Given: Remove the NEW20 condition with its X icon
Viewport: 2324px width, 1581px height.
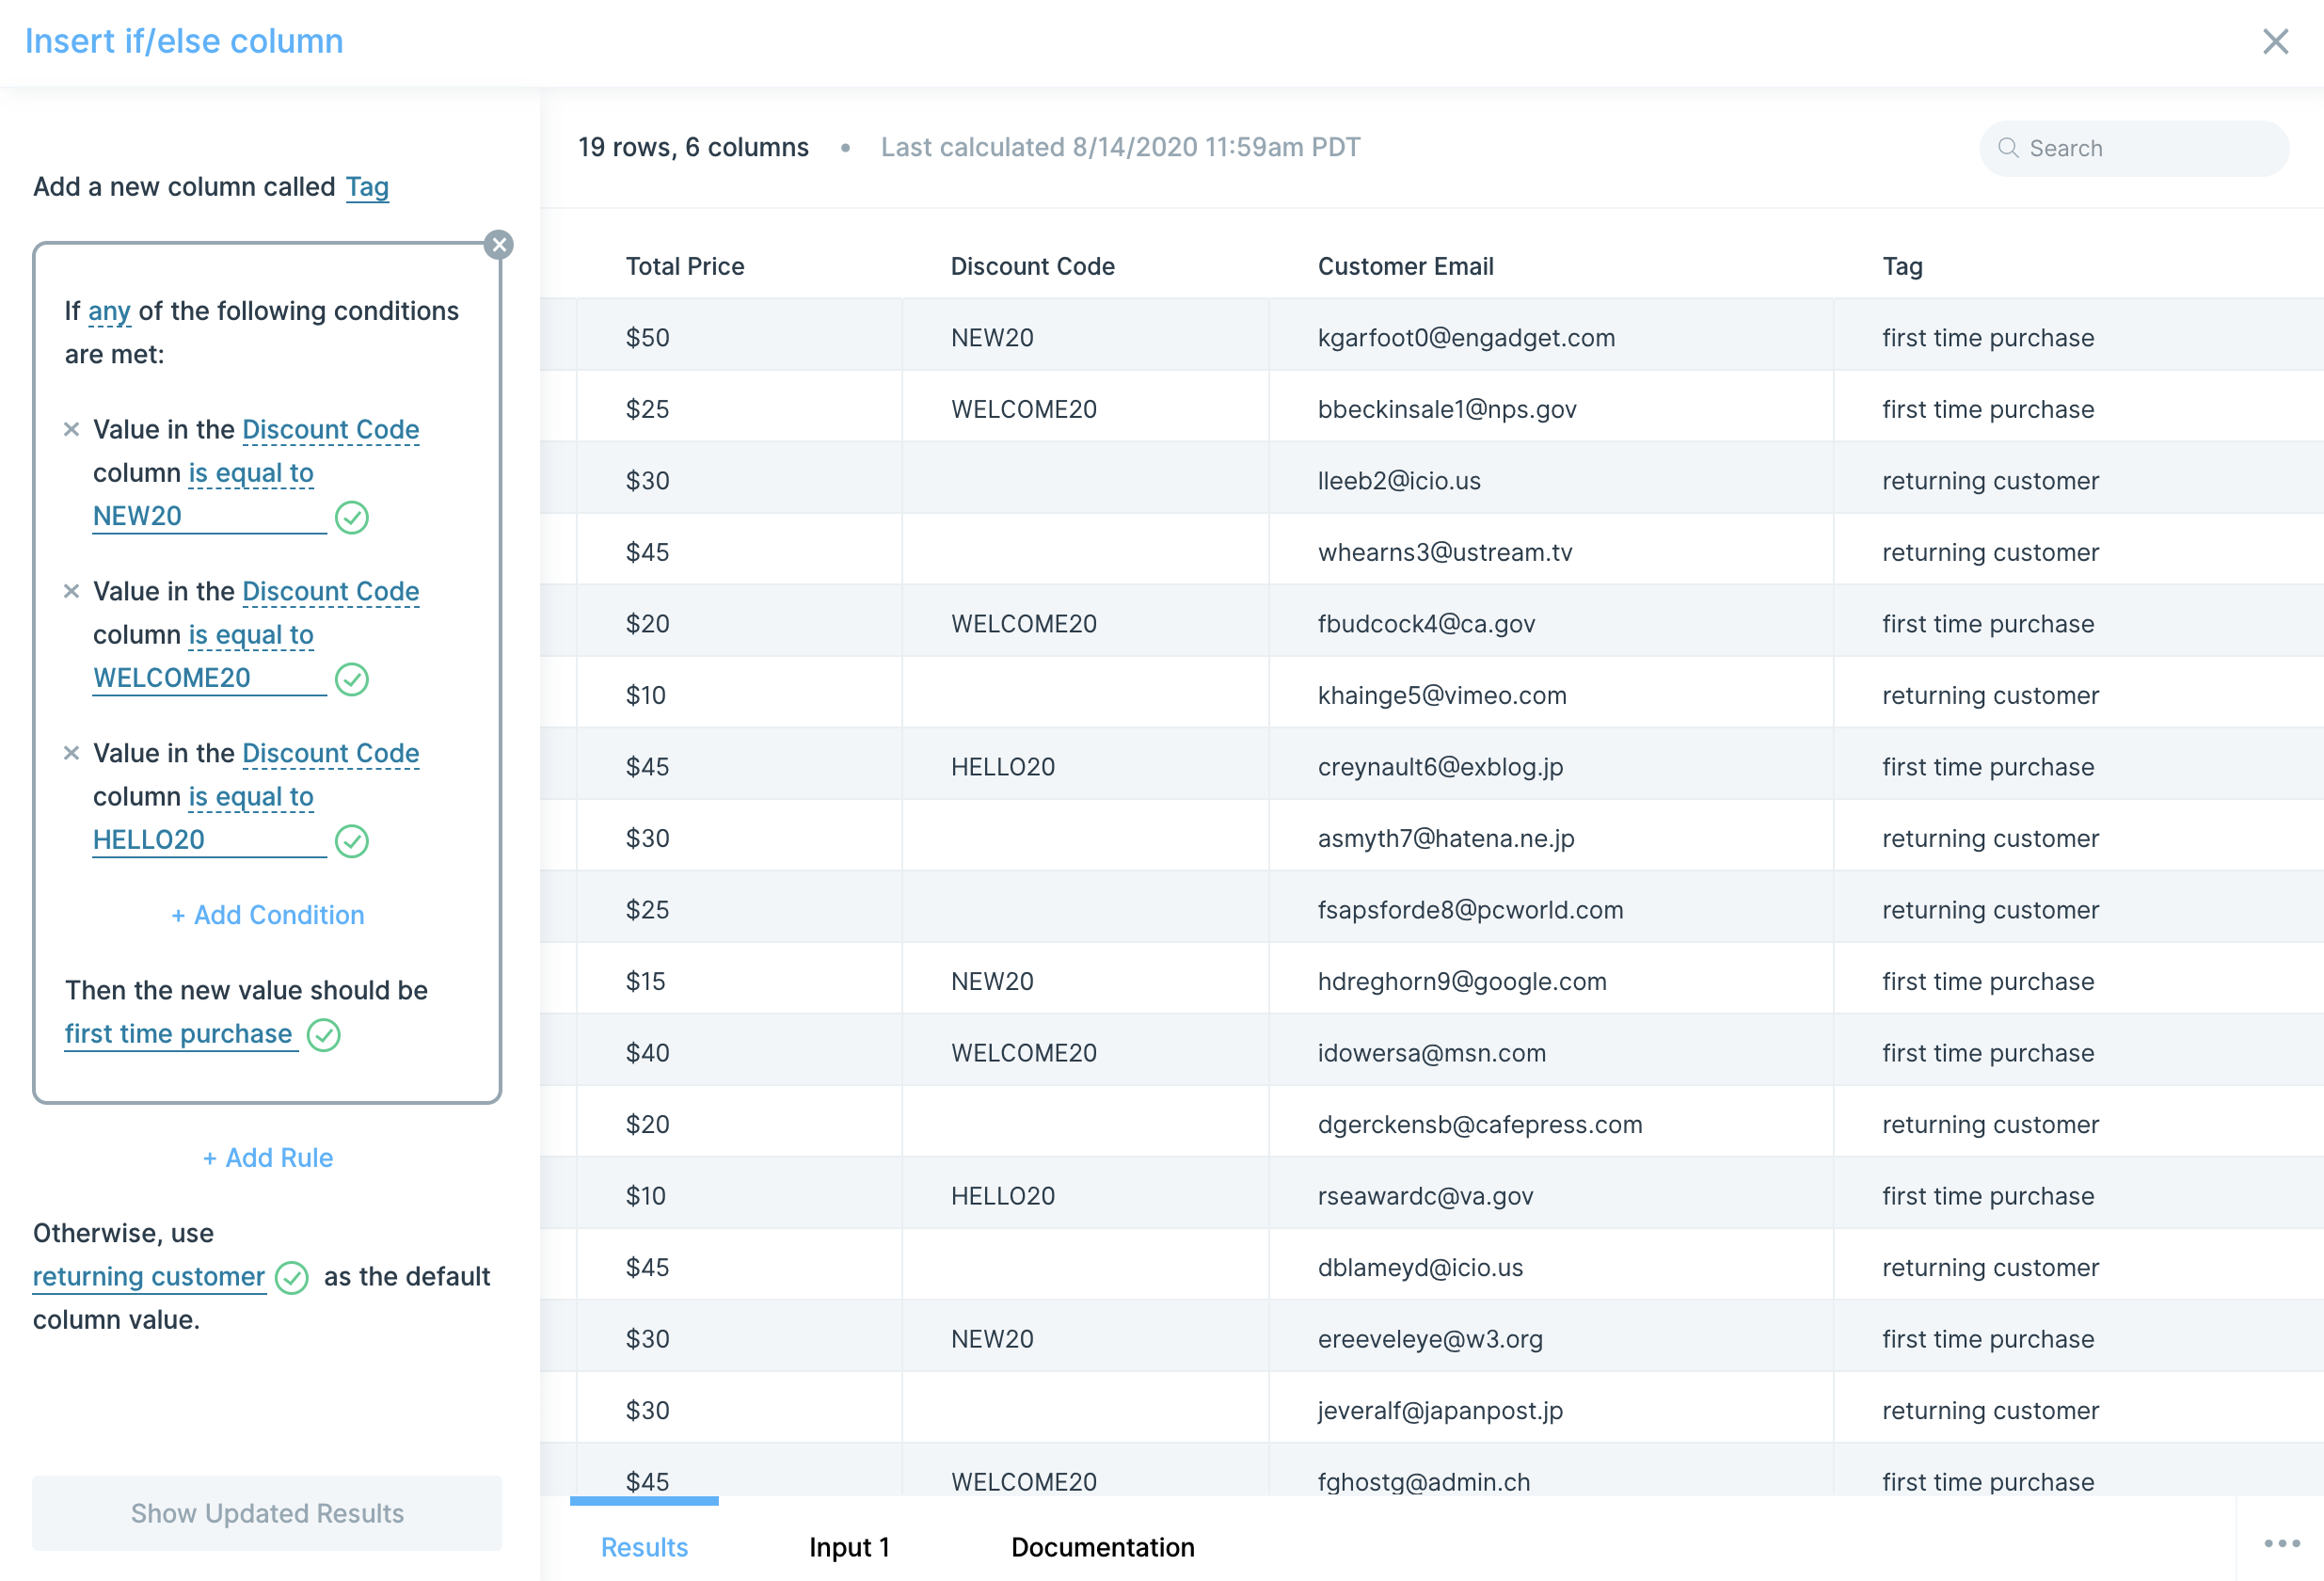Looking at the screenshot, I should point(71,430).
